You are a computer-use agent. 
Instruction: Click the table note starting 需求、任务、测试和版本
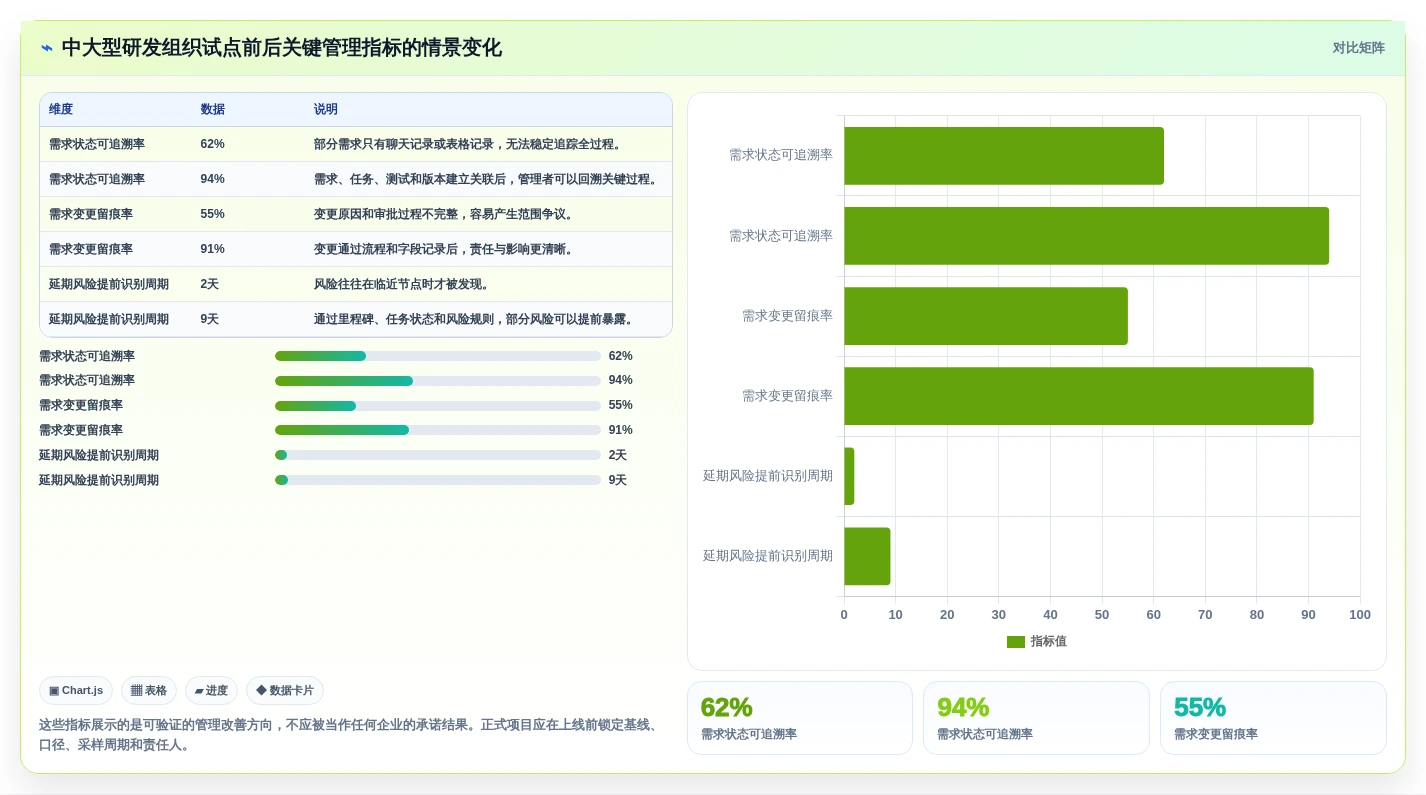487,179
